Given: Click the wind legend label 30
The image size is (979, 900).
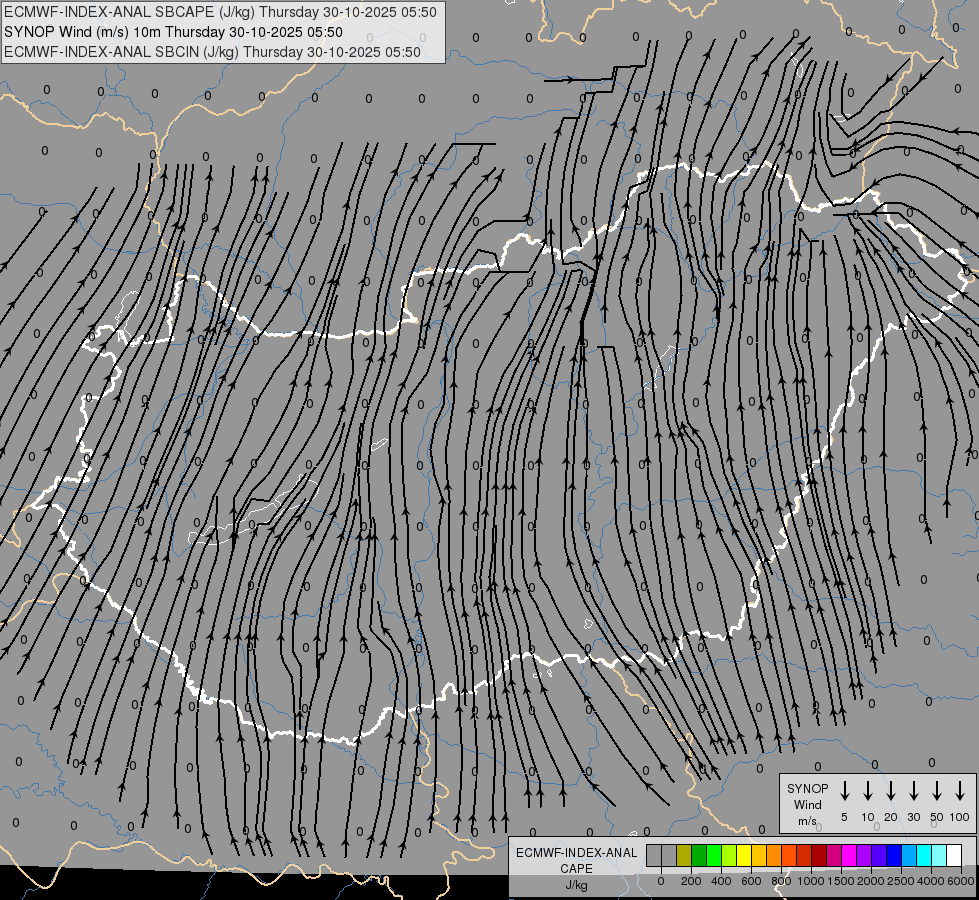Looking at the screenshot, I should 913,817.
